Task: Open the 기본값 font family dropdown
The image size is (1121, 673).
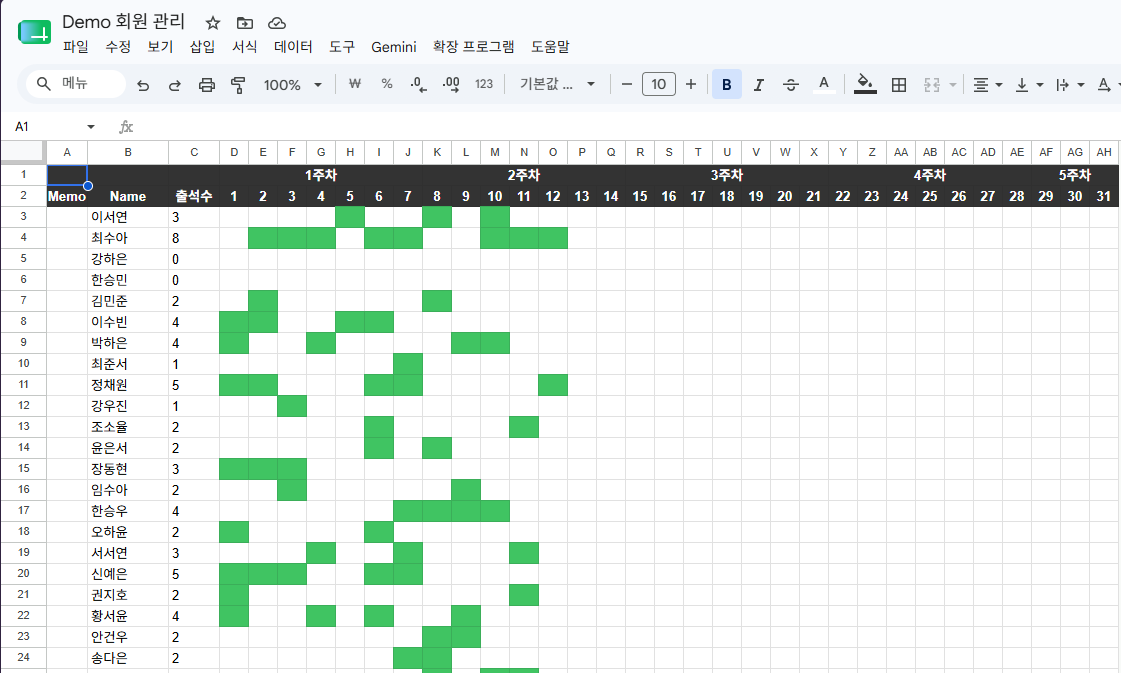Action: (558, 84)
